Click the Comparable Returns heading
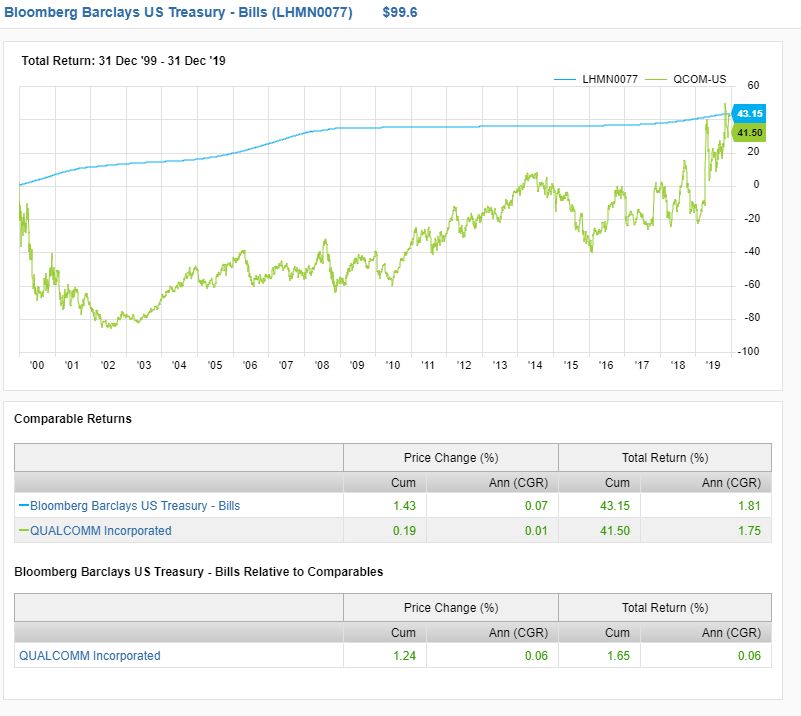 click(73, 419)
